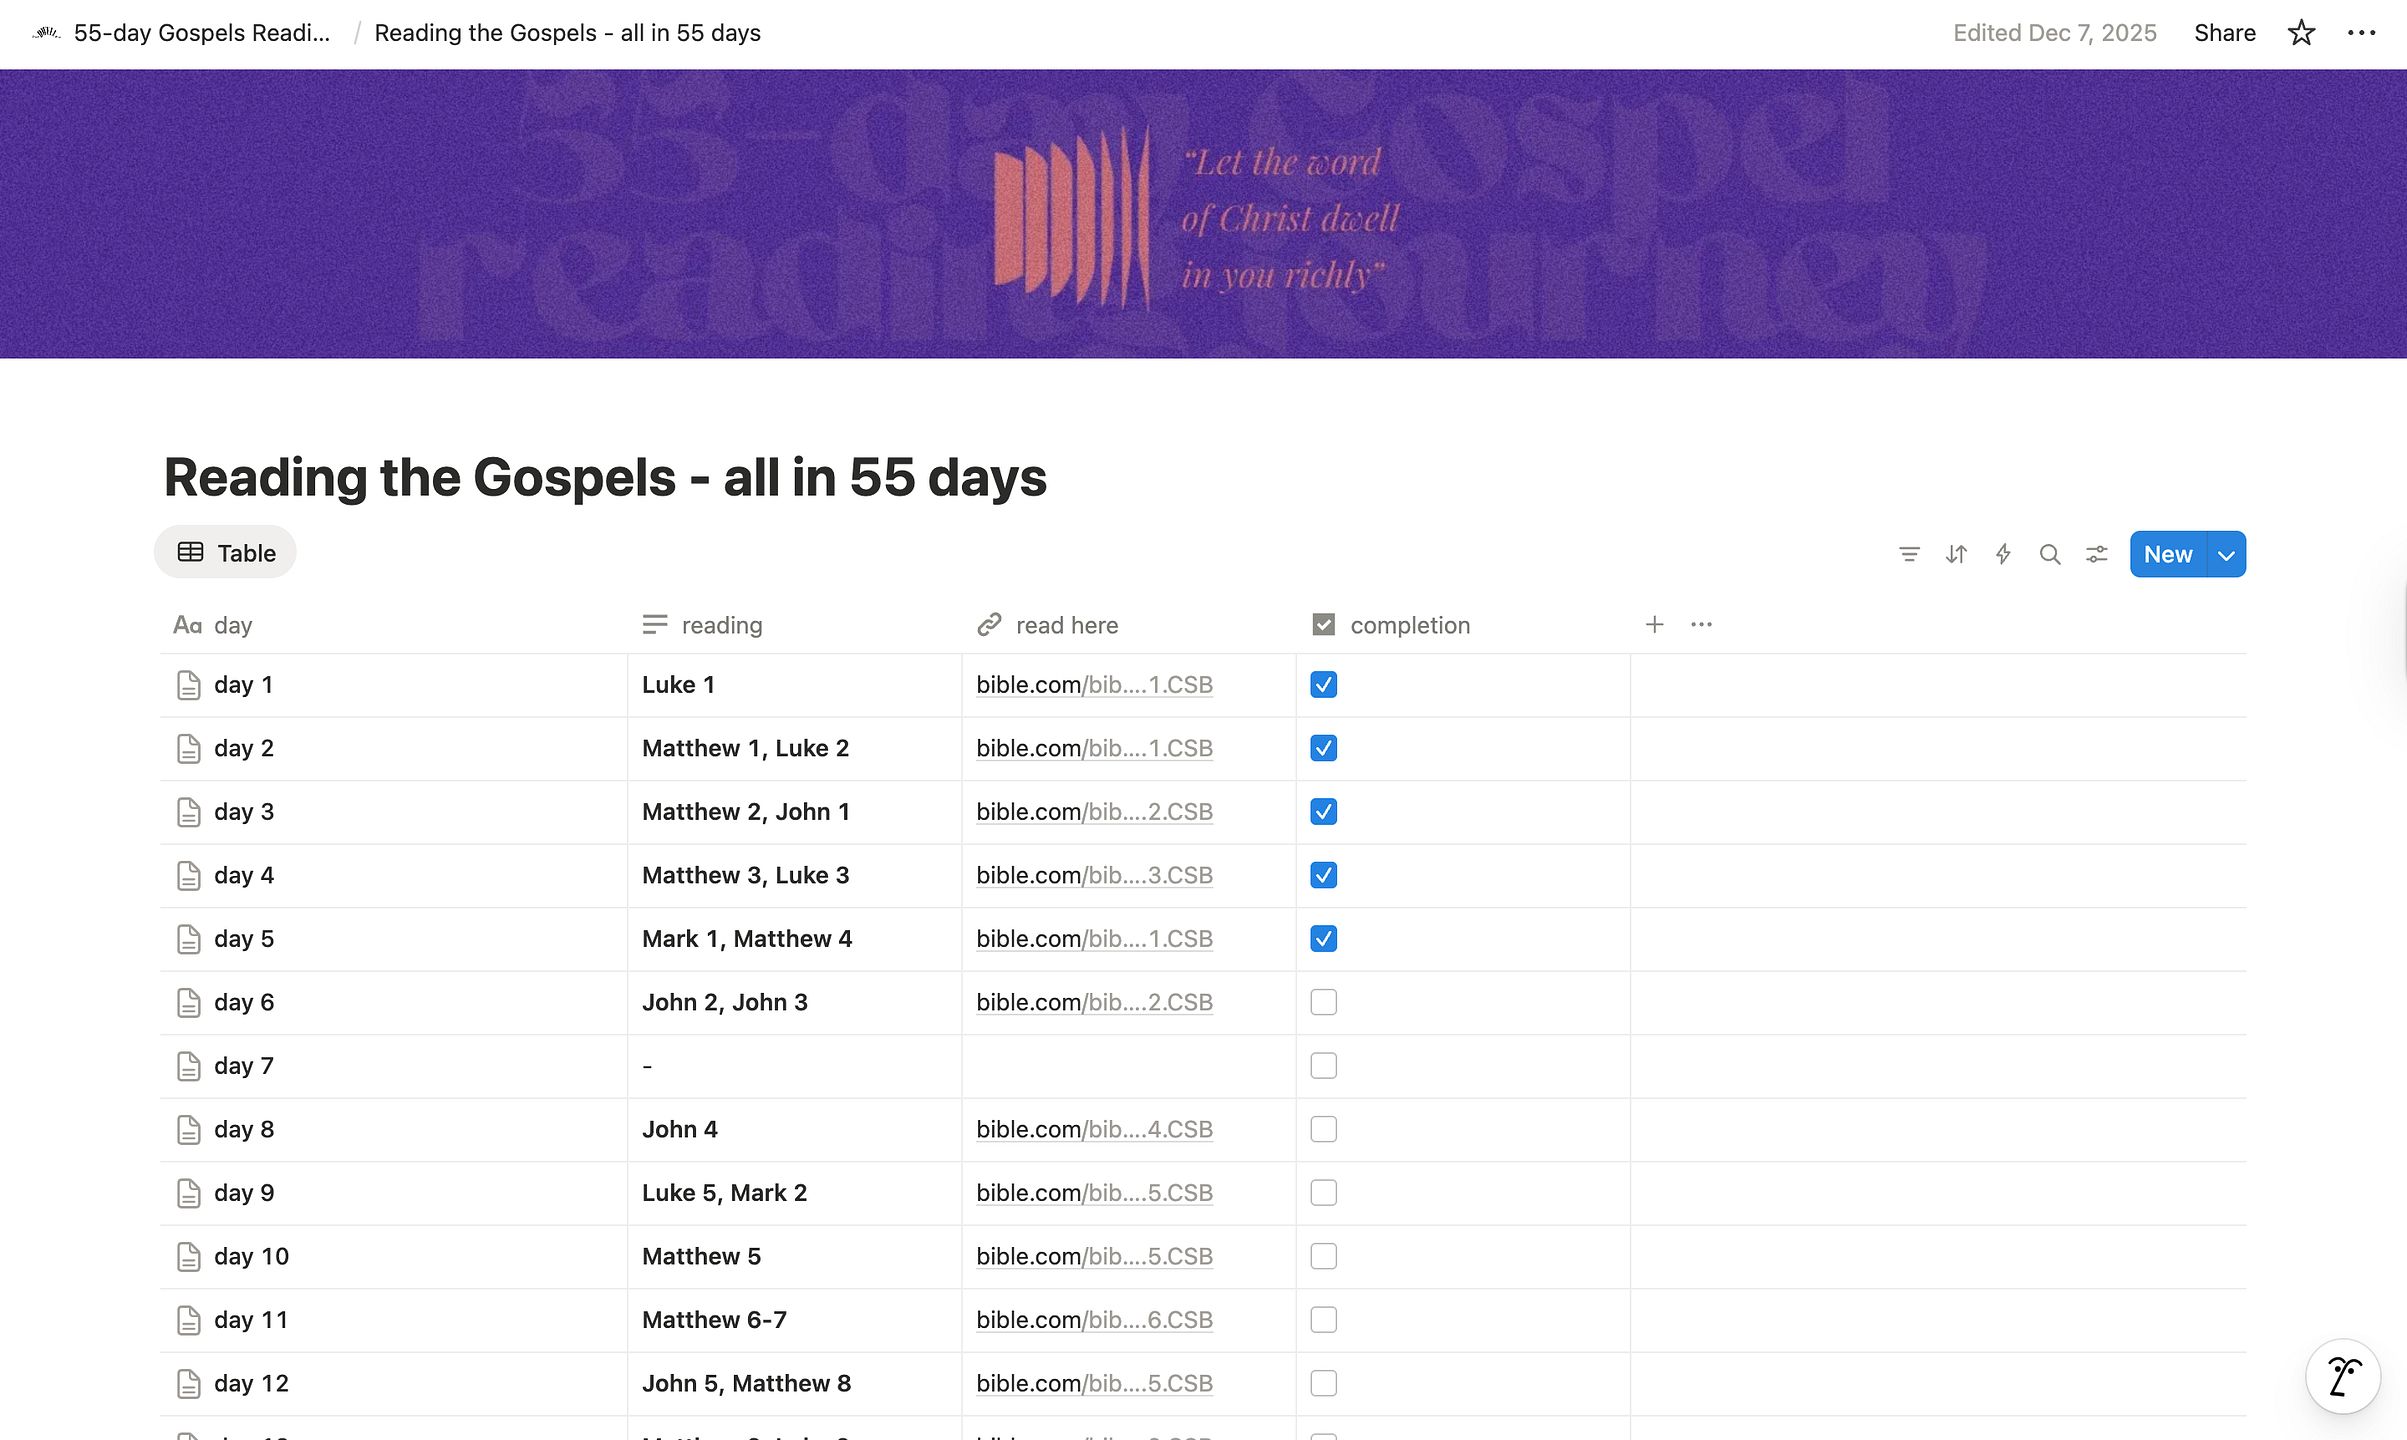Click the sort arrows icon

pos(1956,554)
